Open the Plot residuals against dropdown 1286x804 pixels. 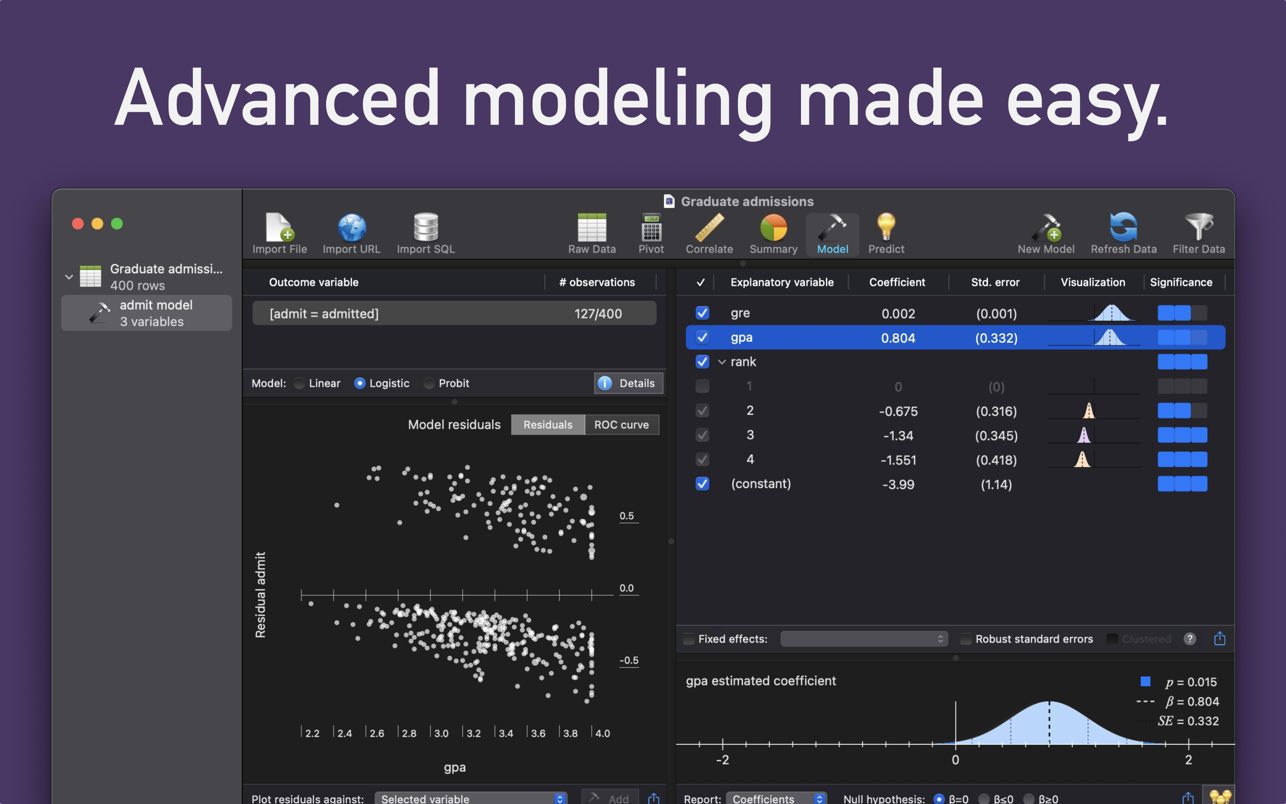(x=470, y=798)
